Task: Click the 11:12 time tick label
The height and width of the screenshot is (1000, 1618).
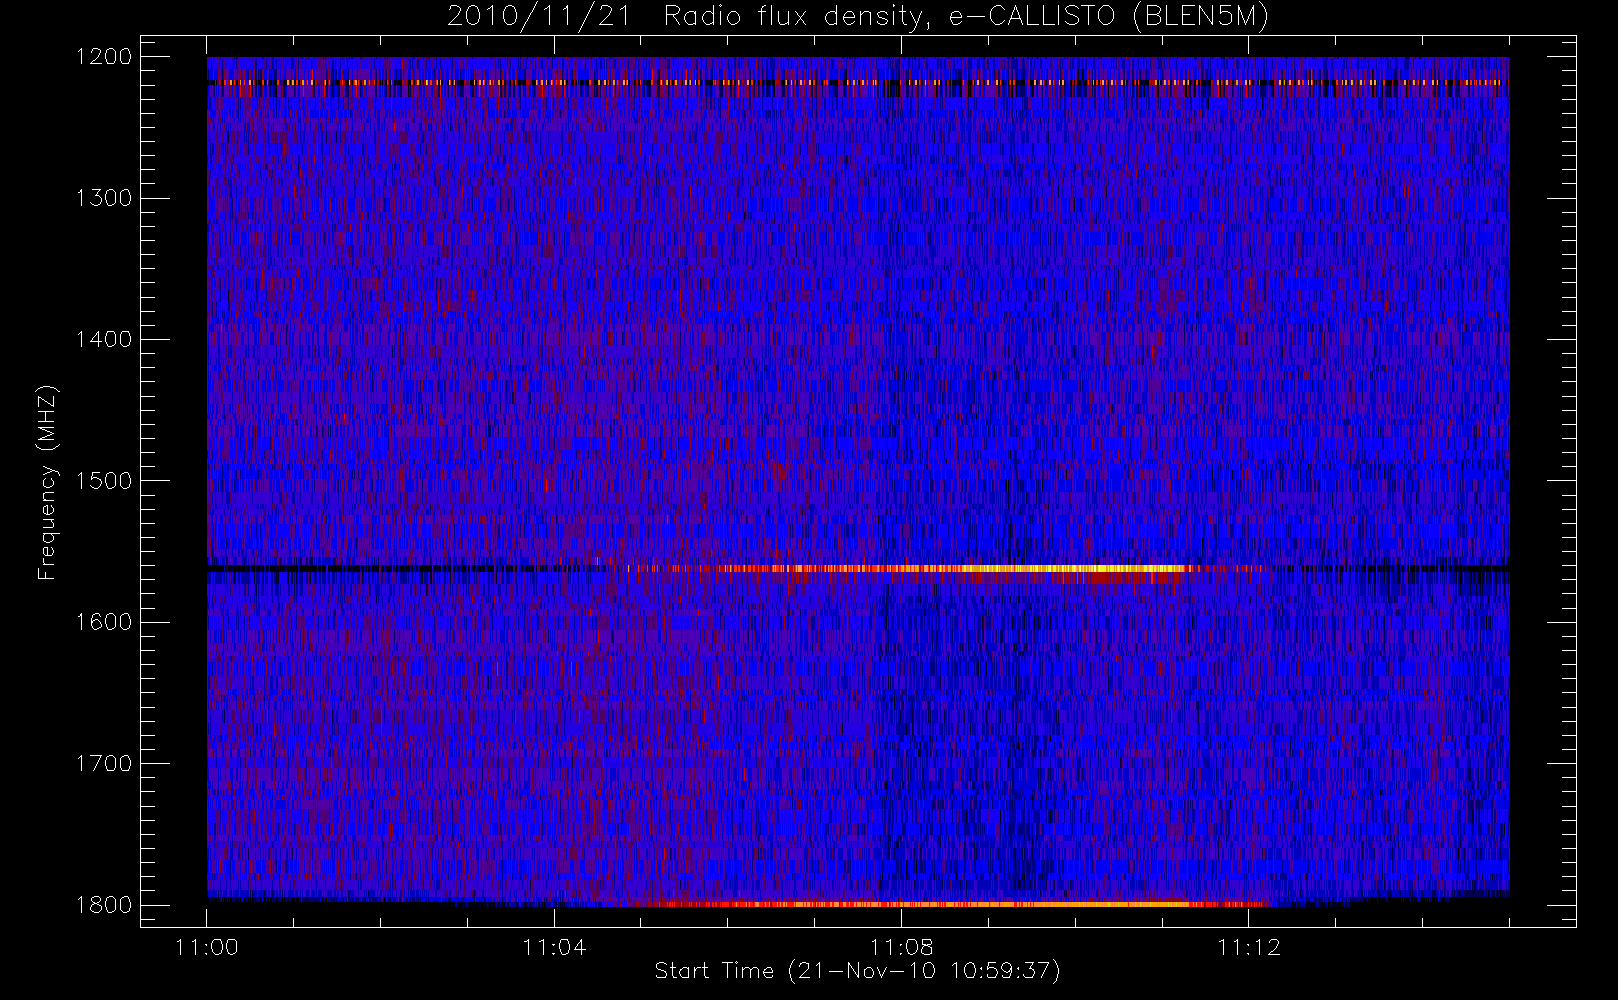Action: coord(1248,947)
